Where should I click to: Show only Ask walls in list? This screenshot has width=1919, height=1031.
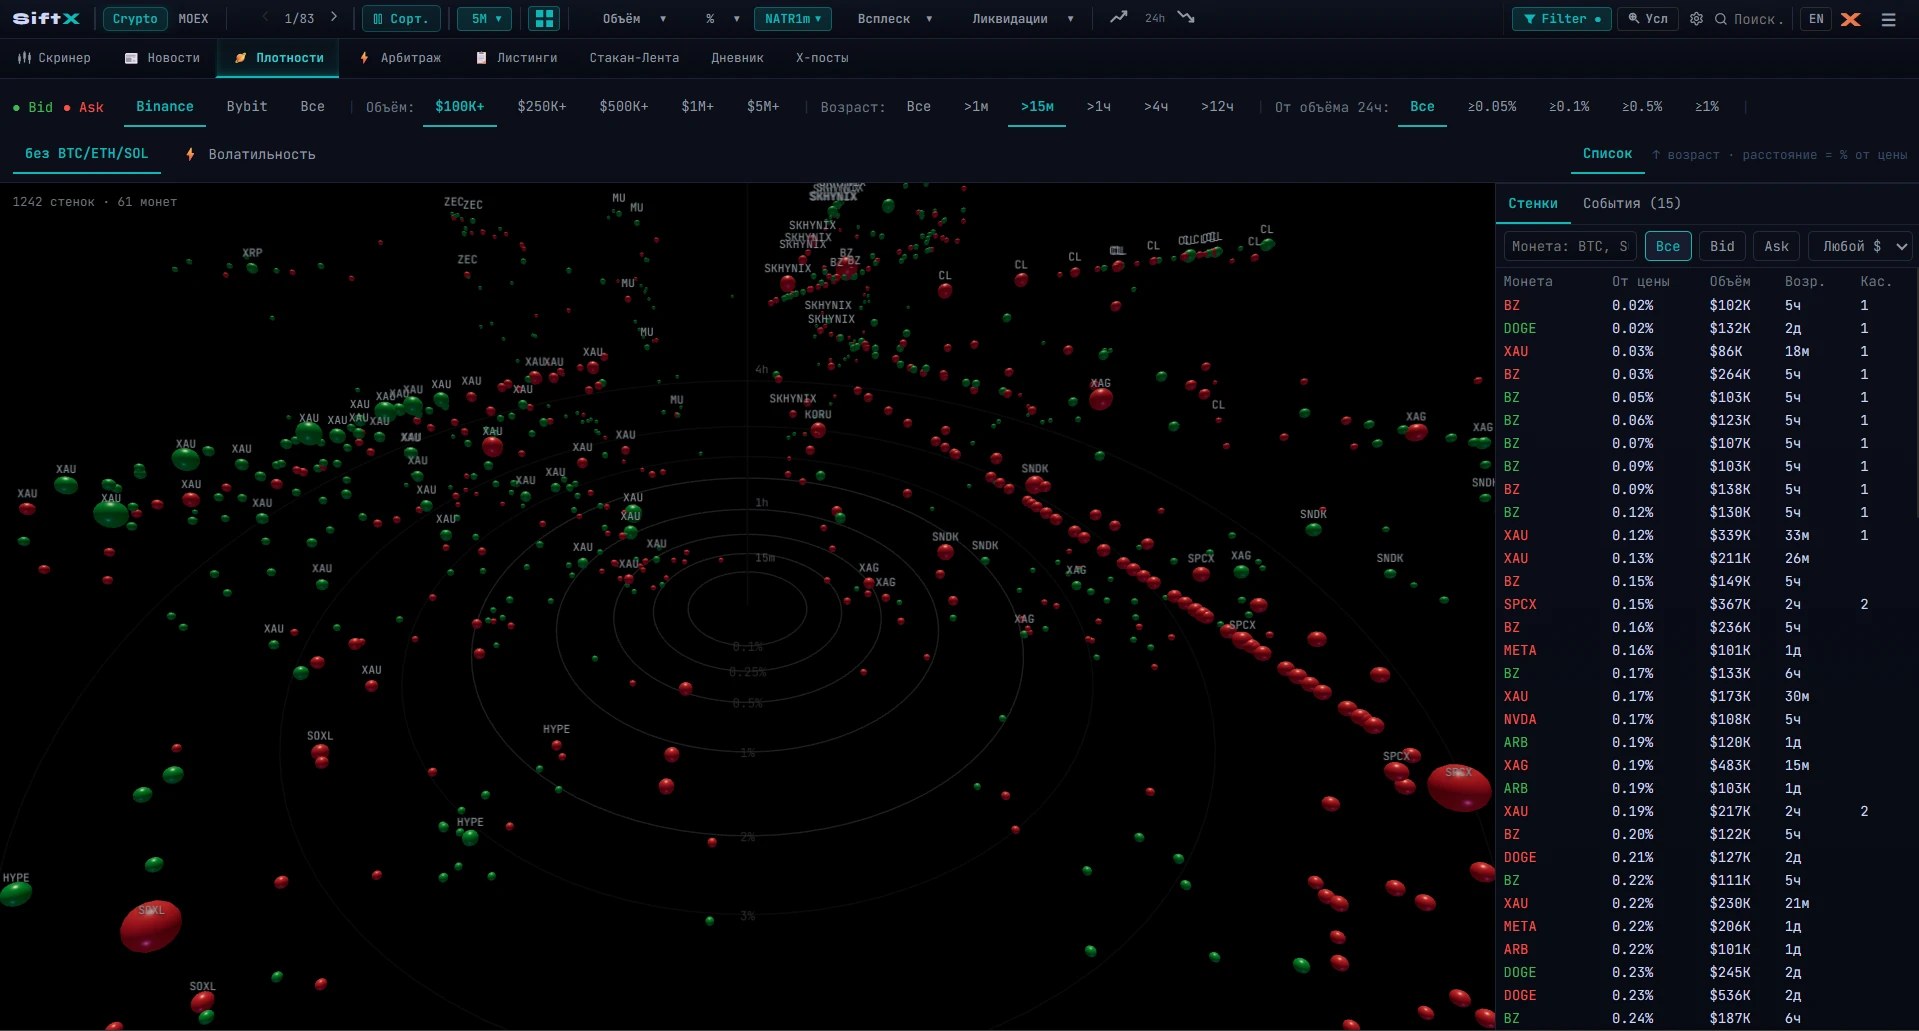point(1776,246)
